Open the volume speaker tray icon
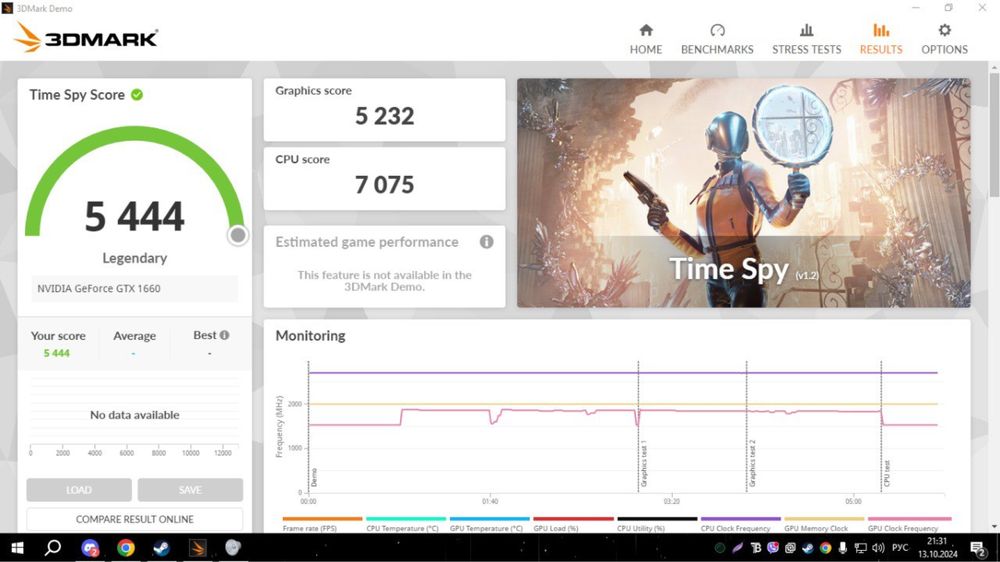The height and width of the screenshot is (562, 1000). (x=878, y=547)
